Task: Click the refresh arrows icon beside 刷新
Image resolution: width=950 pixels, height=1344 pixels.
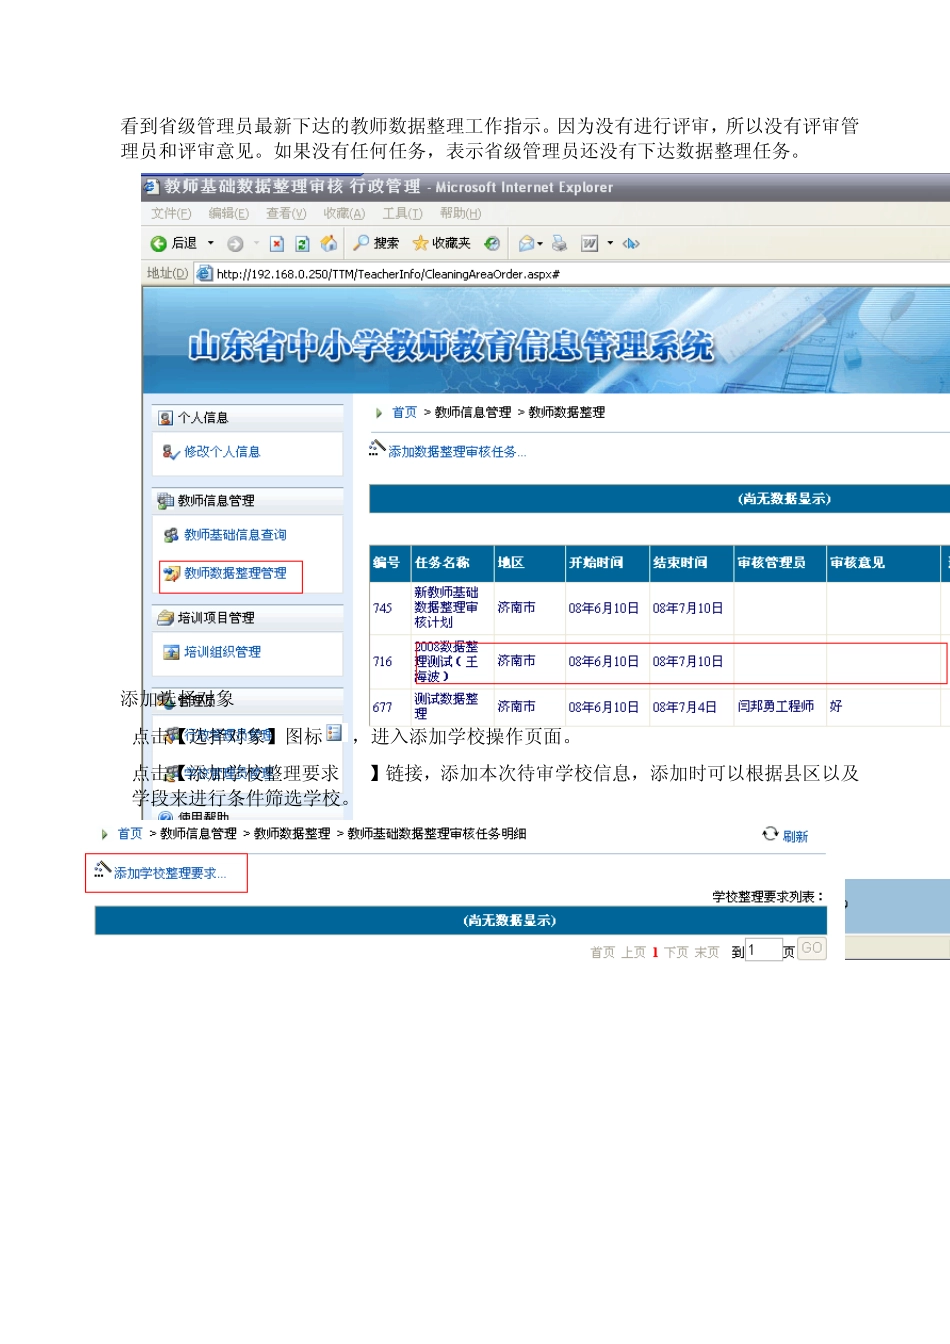Action: (x=770, y=834)
